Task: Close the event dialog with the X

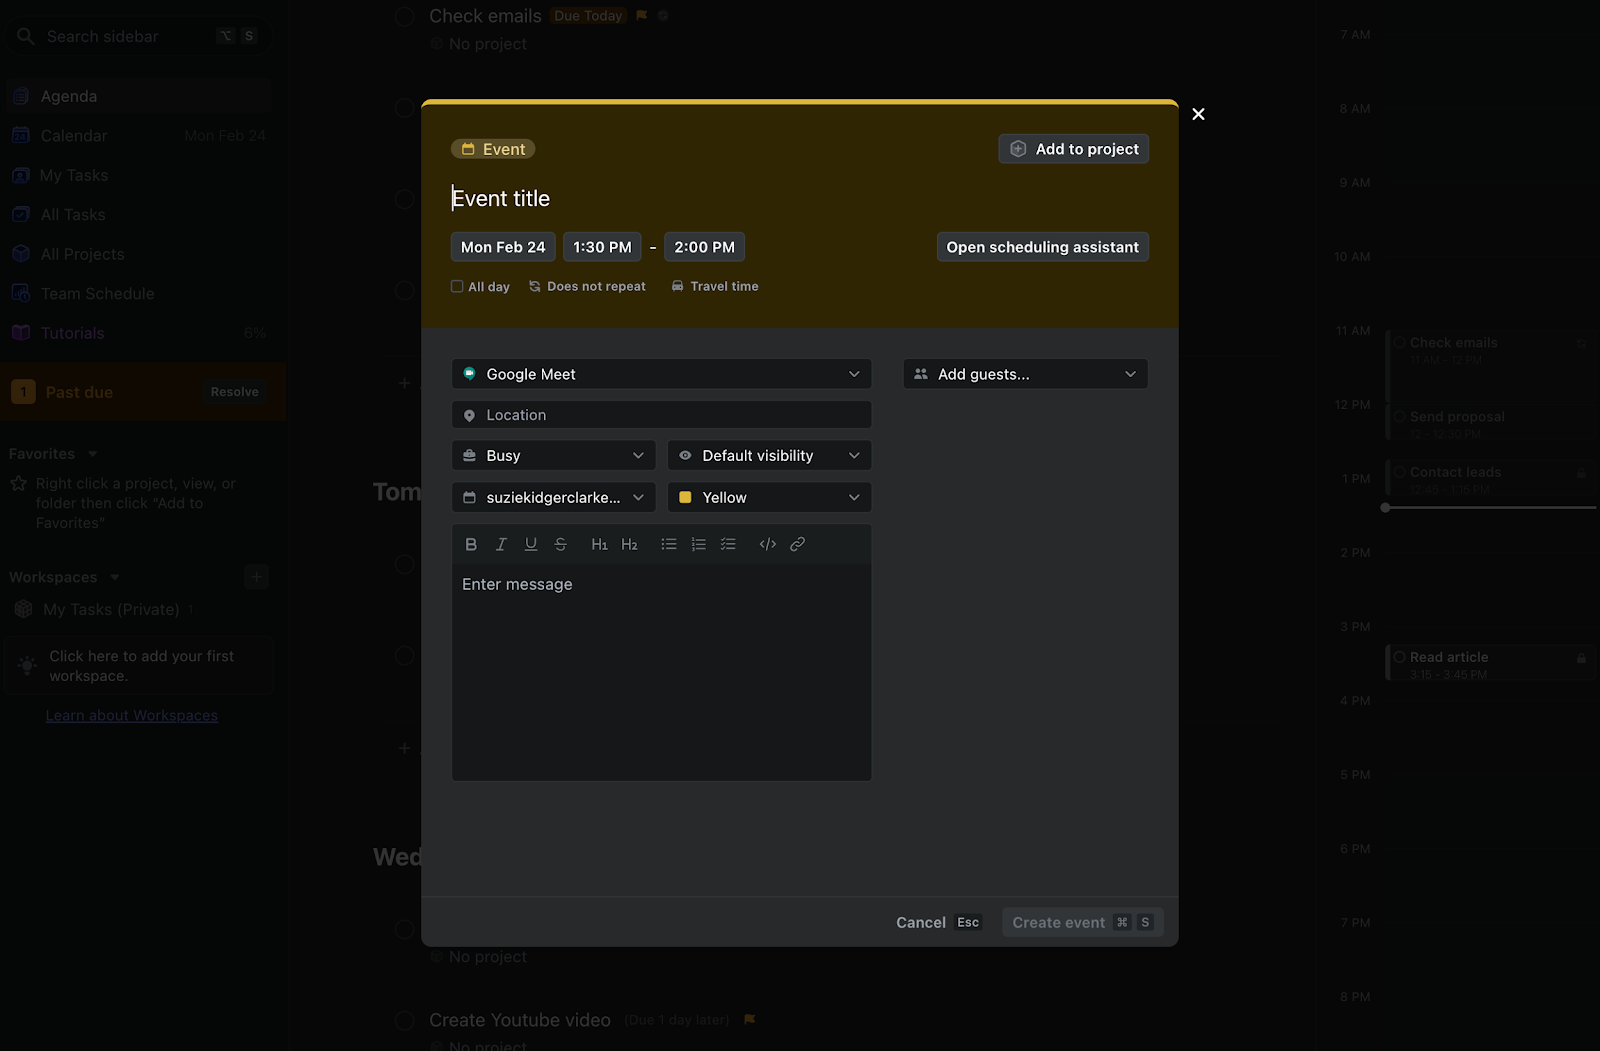Action: point(1198,114)
